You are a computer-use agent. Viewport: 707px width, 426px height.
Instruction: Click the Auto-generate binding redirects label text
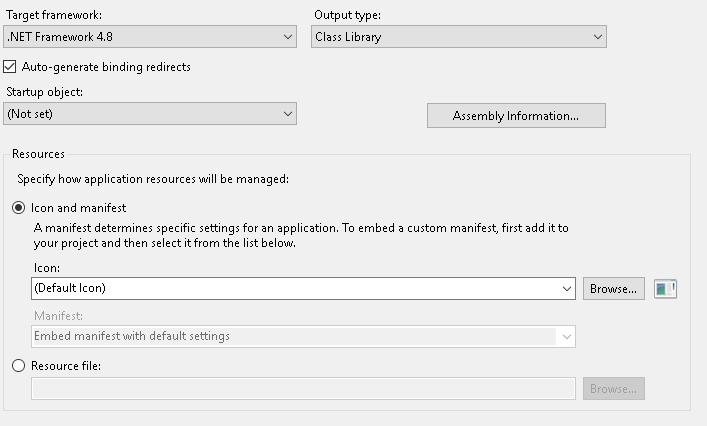106,67
